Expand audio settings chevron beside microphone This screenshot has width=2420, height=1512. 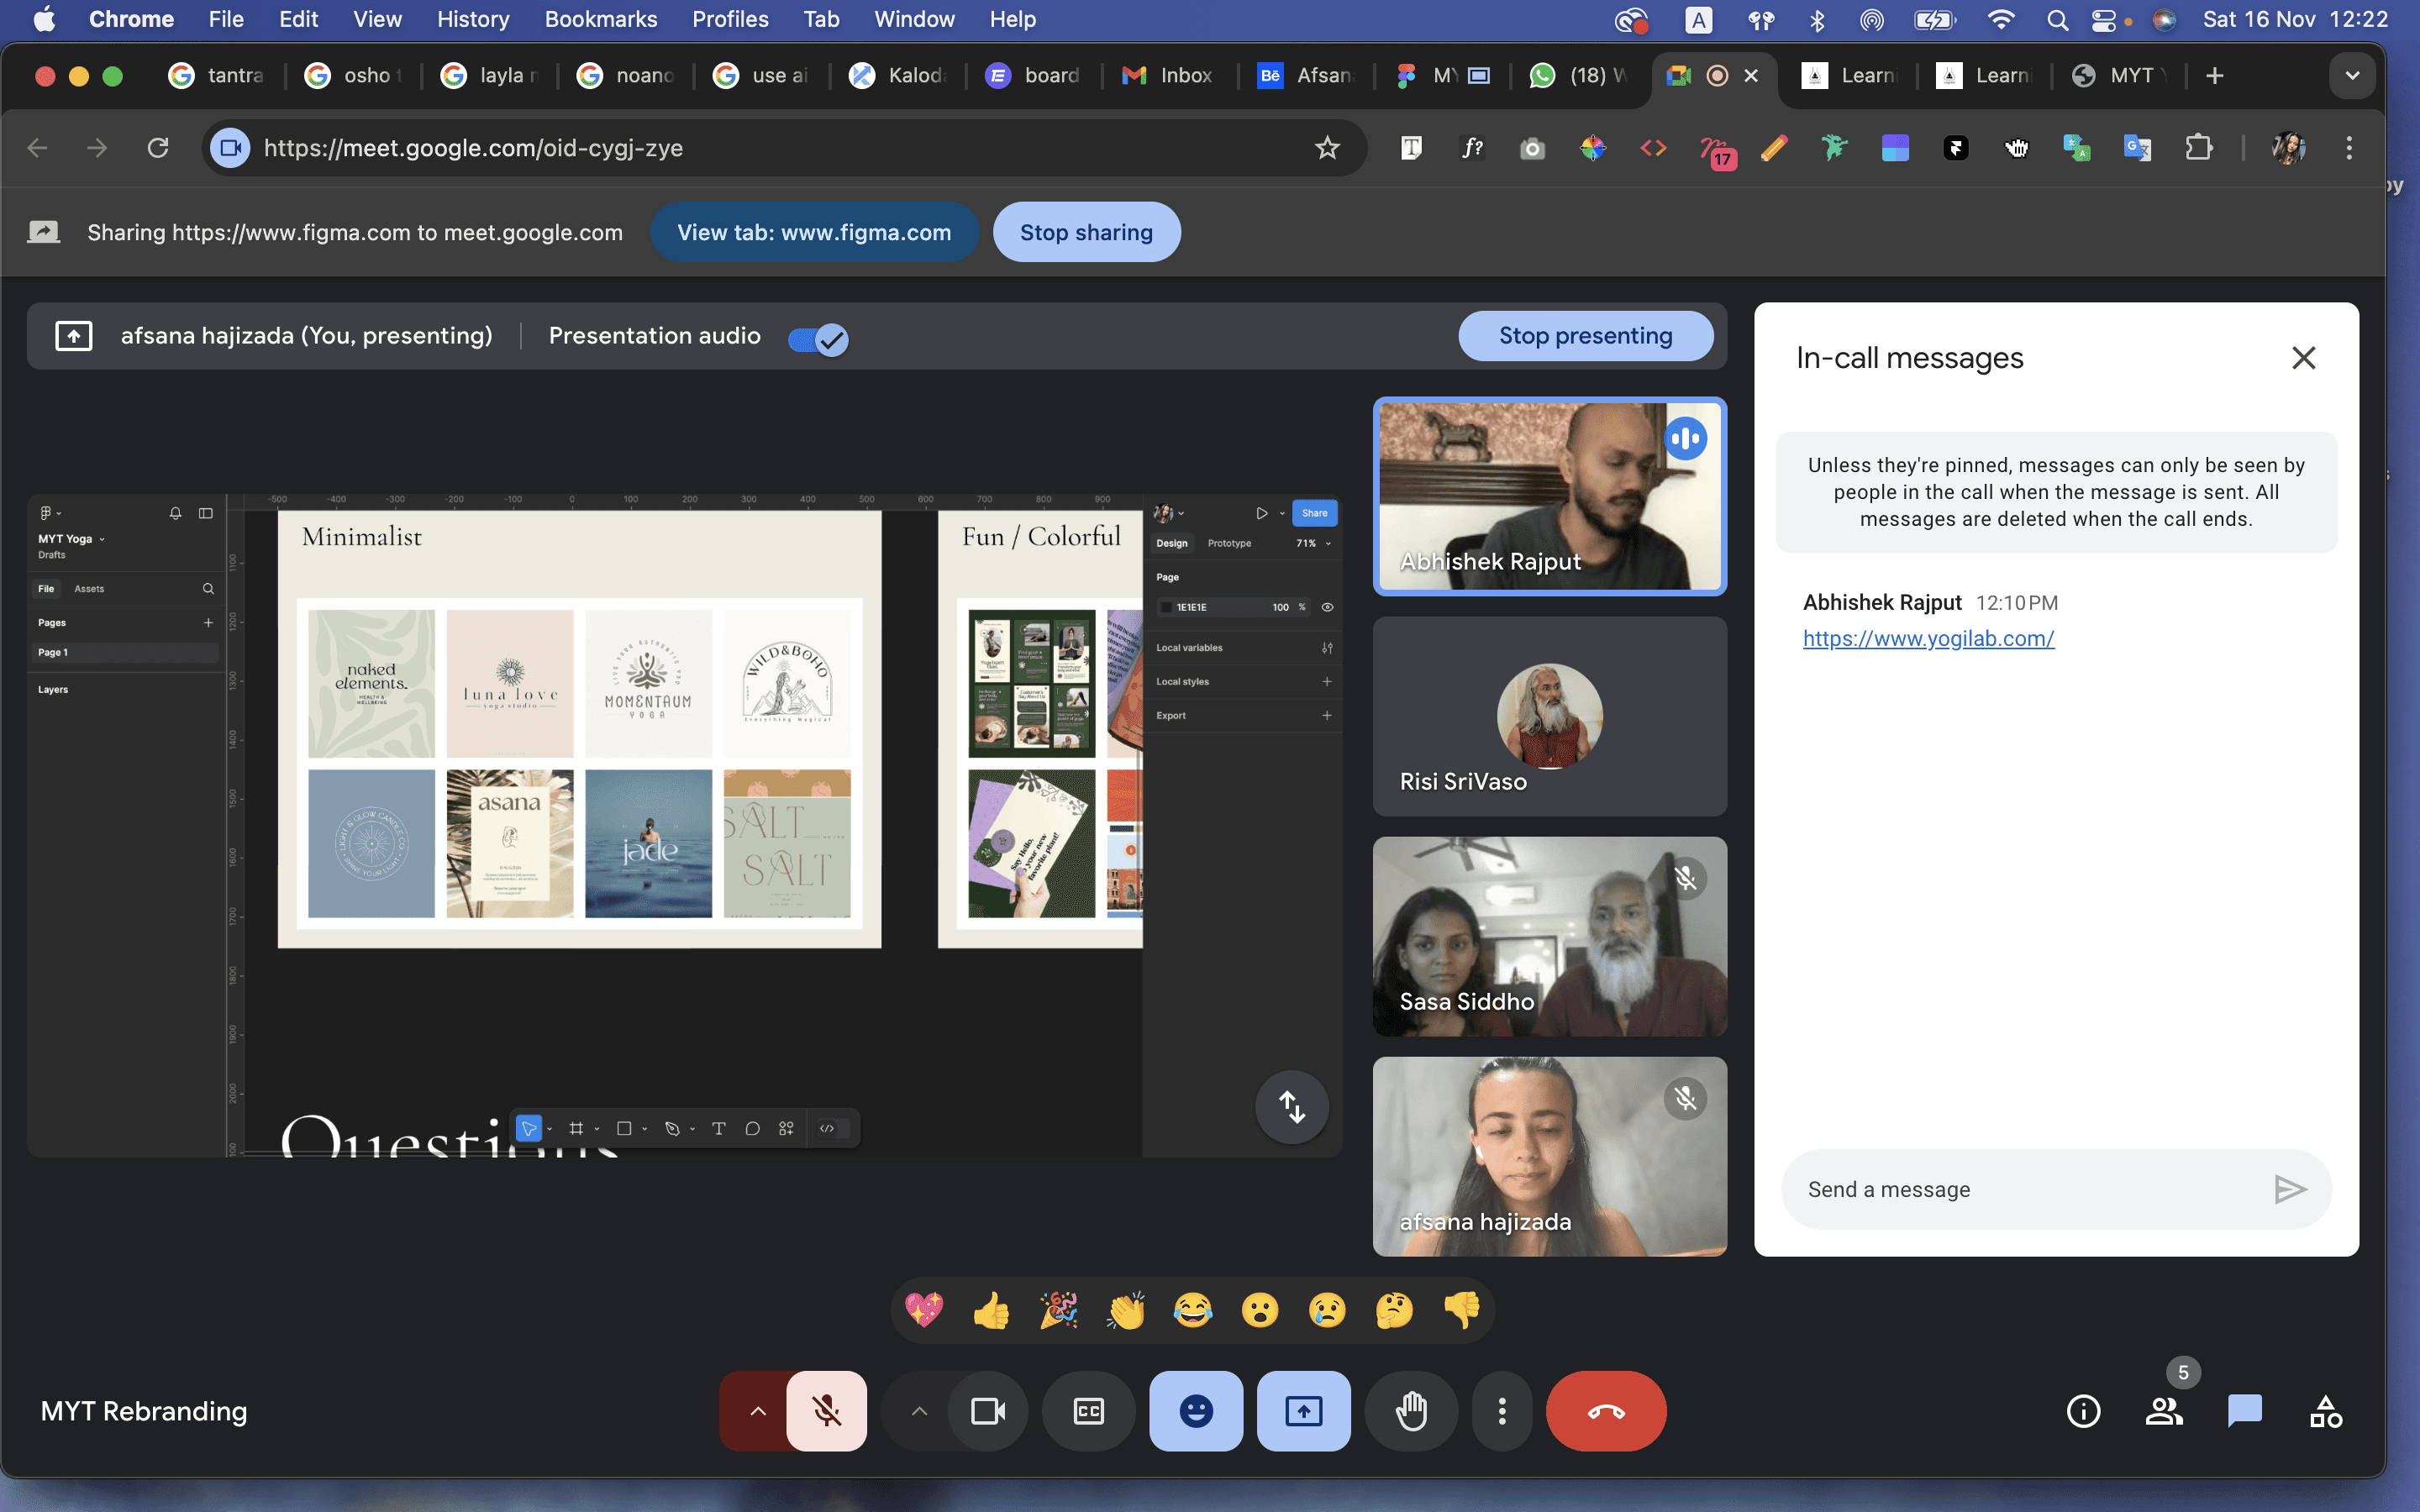pos(757,1411)
